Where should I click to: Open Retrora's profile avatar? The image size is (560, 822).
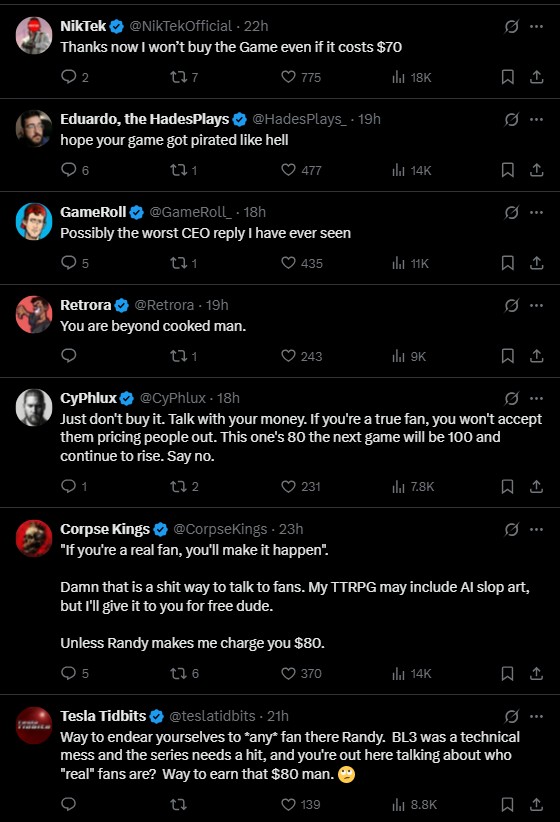click(x=34, y=315)
